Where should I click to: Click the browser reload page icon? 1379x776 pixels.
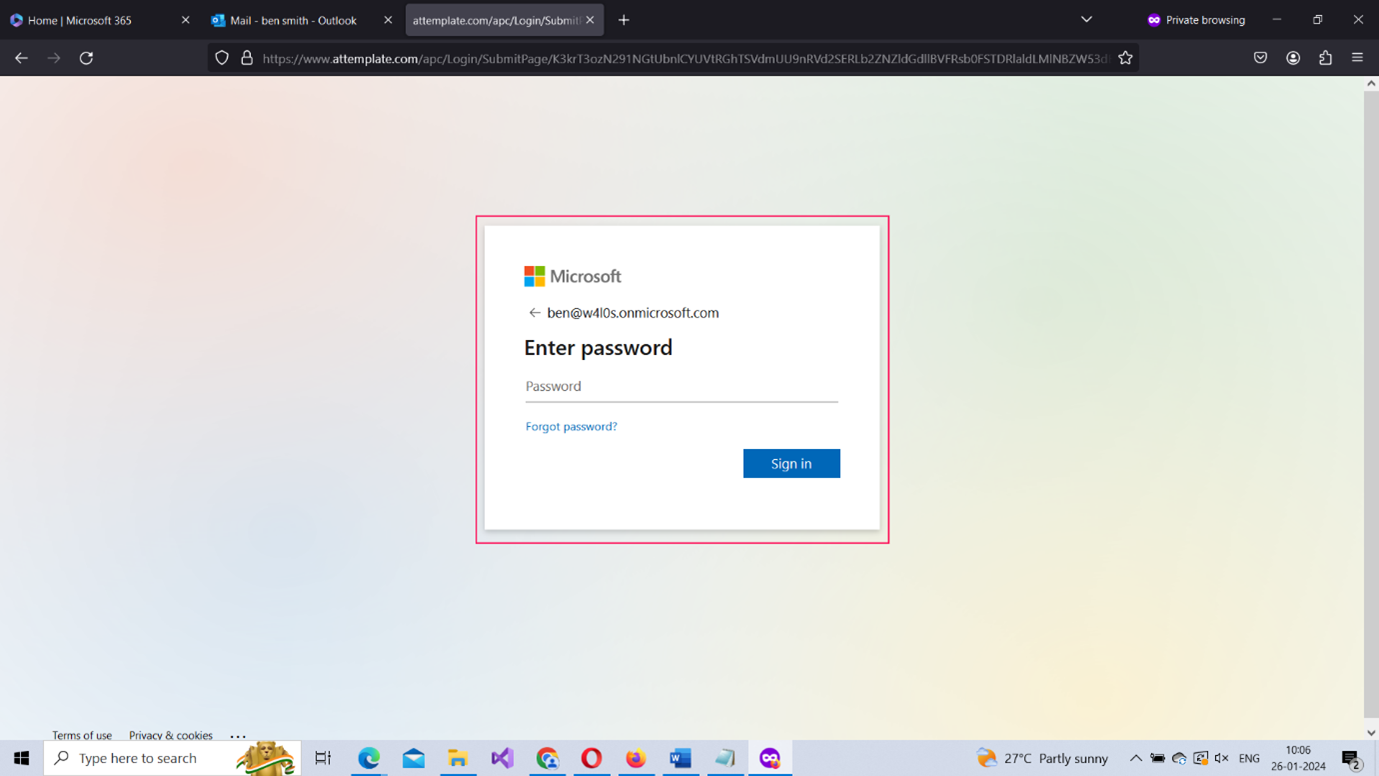(x=87, y=58)
